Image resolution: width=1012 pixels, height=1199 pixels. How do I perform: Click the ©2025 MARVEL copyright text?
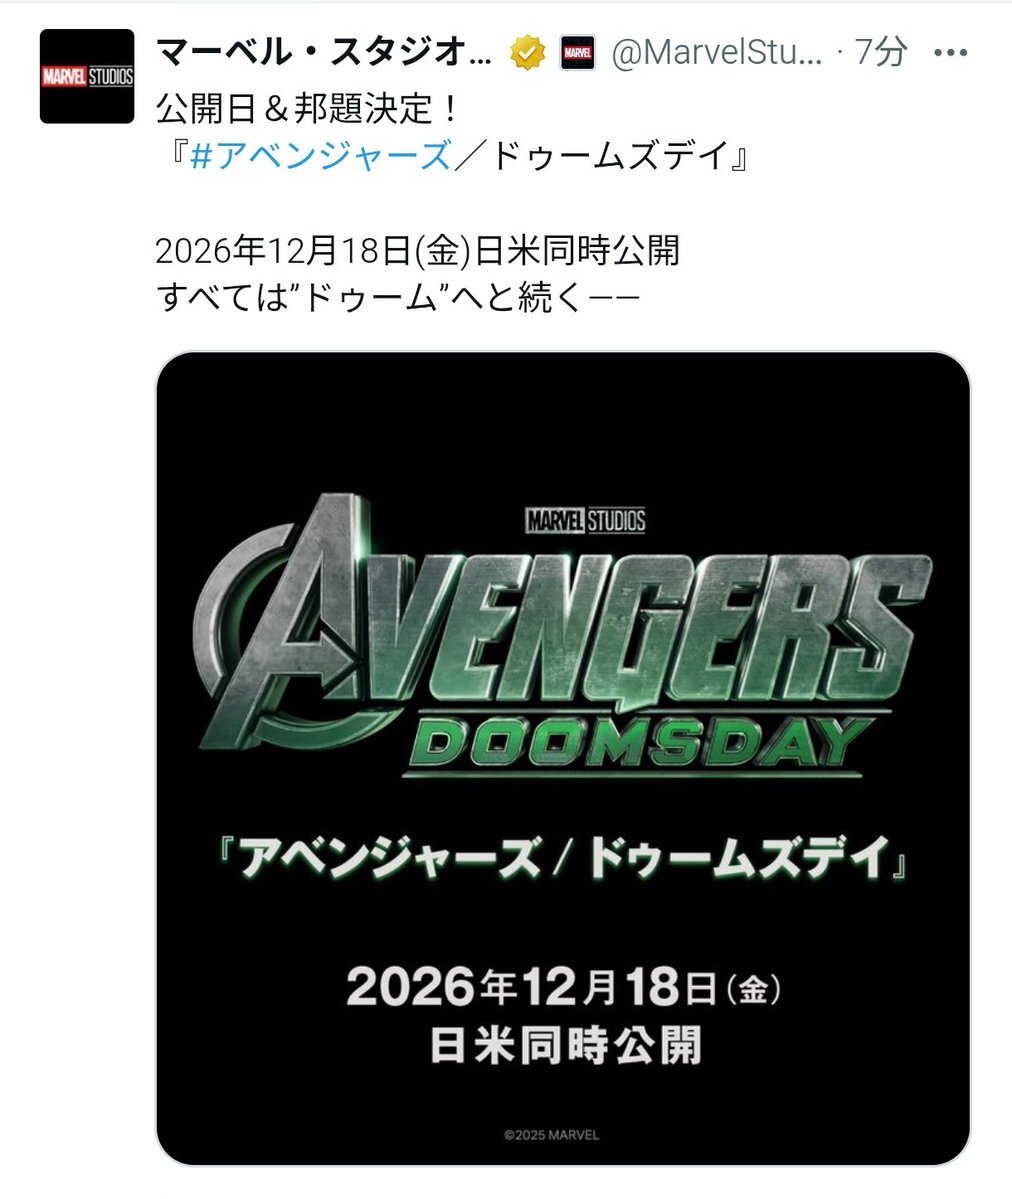tap(552, 1135)
